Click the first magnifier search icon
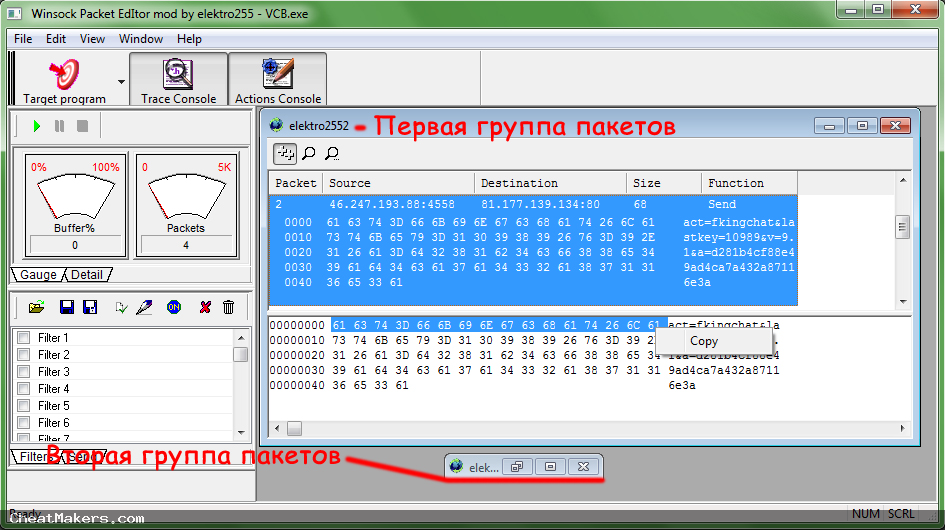The width and height of the screenshot is (945, 530). [309, 153]
